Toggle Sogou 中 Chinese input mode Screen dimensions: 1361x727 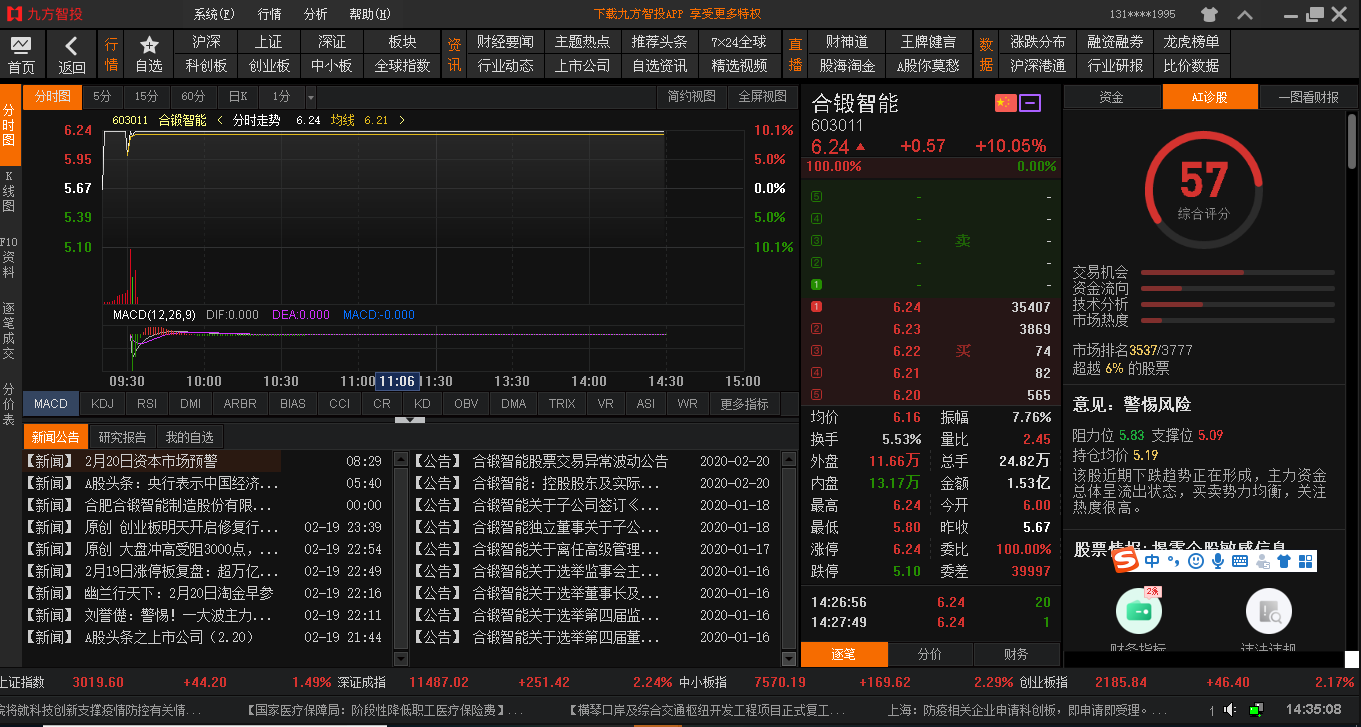1153,561
